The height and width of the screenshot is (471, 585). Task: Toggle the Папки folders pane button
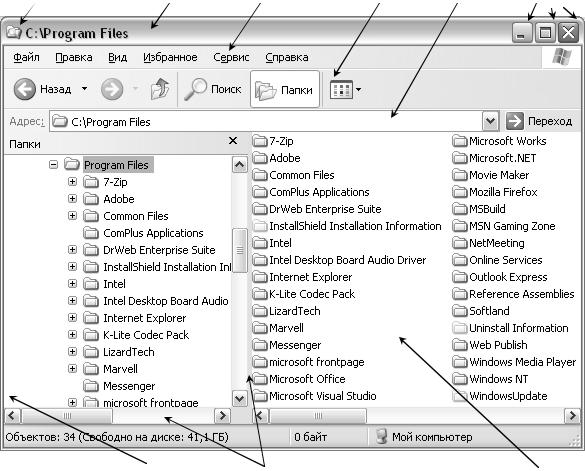[x=285, y=90]
